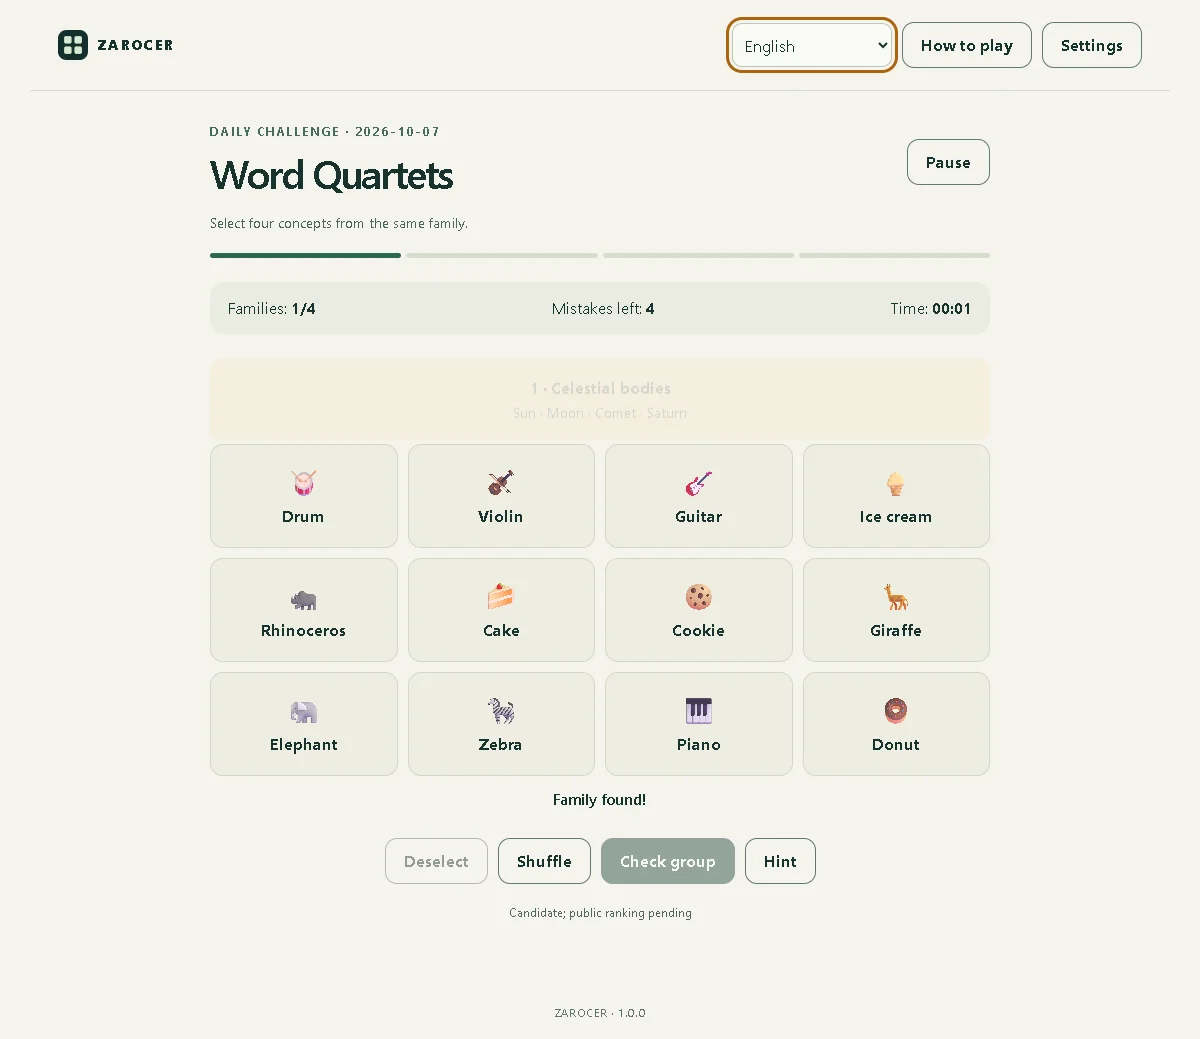Screen dimensions: 1200x1039
Task: Click the Deselect button
Action: coord(436,861)
